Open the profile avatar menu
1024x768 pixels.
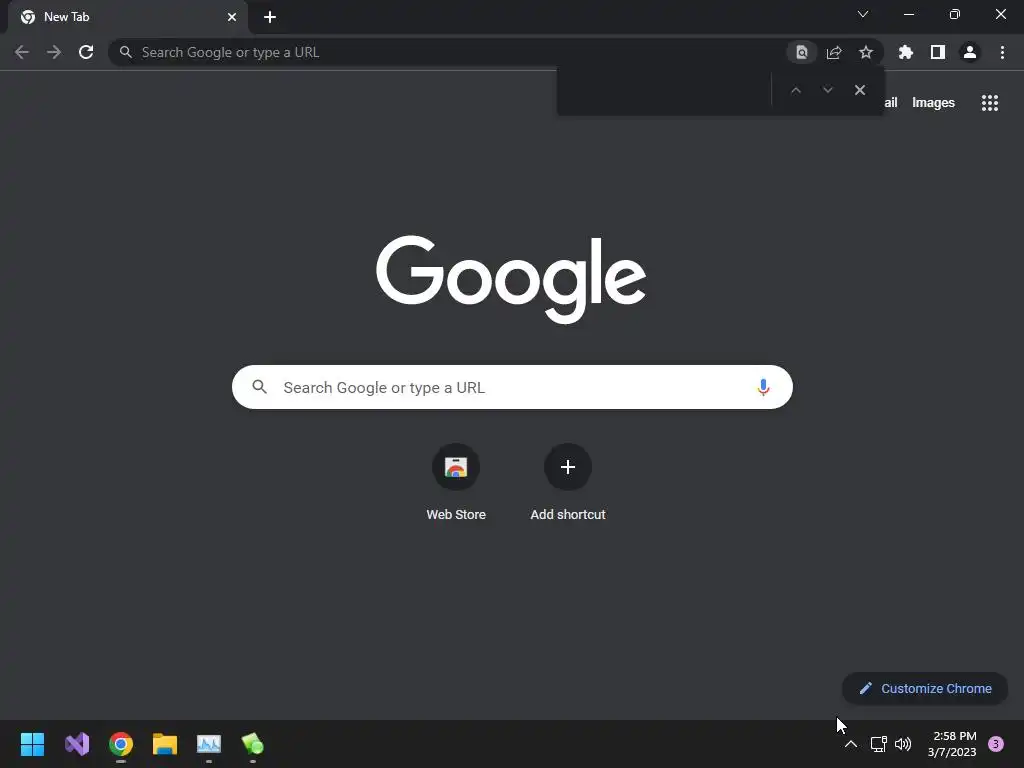pos(970,52)
